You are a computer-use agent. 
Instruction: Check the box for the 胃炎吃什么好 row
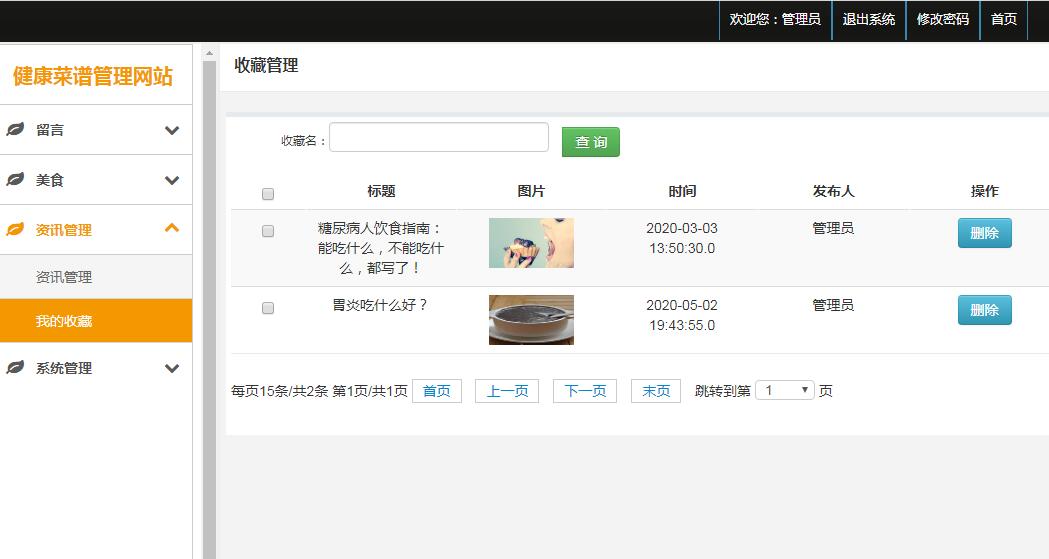(268, 308)
